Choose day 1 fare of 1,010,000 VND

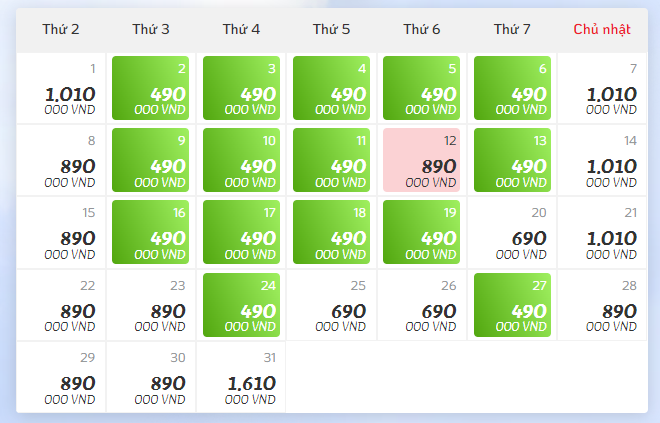click(61, 88)
